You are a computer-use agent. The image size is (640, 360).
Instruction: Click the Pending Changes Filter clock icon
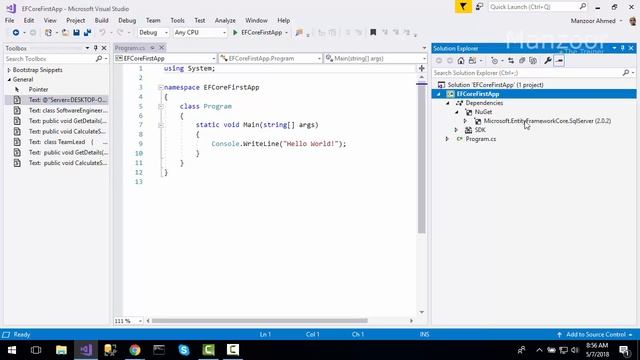pos(494,61)
